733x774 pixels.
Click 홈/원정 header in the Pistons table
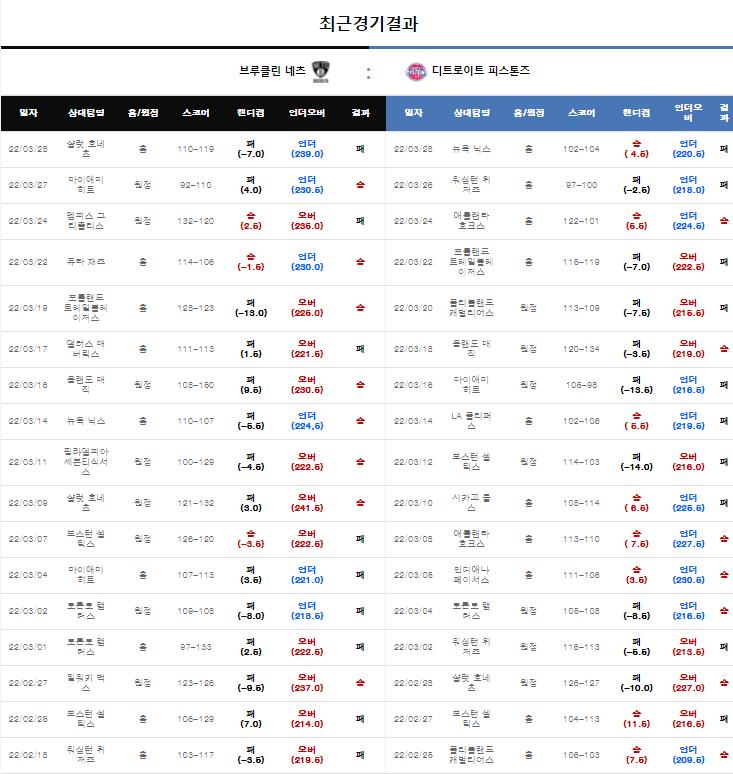(528, 113)
